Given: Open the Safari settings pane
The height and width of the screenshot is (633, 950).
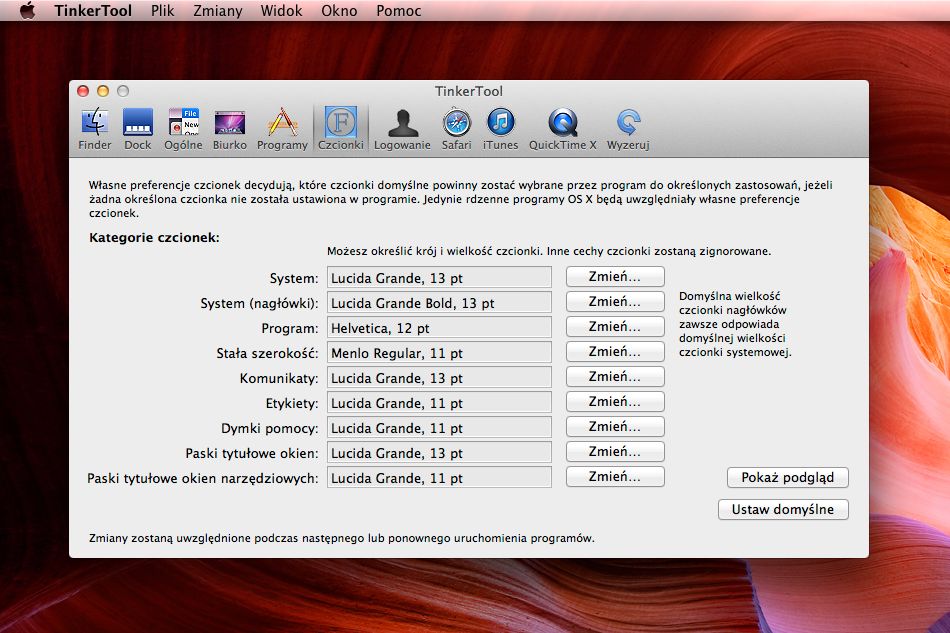Looking at the screenshot, I should tap(456, 129).
